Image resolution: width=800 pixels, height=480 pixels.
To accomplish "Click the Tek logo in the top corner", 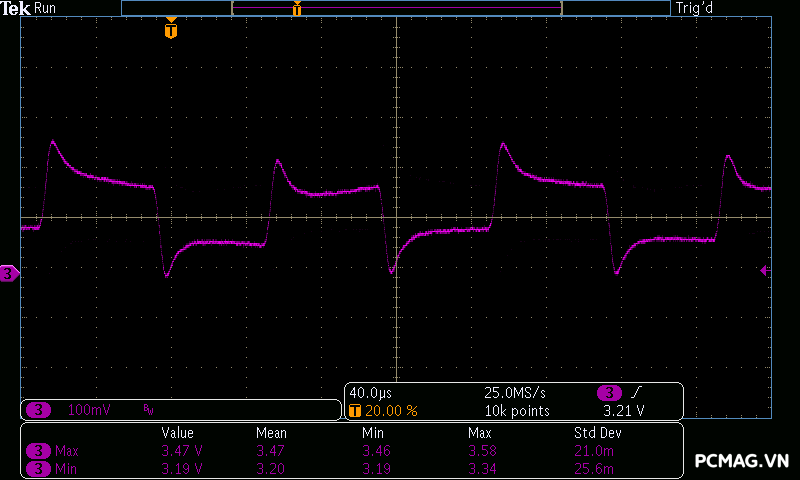I will 16,8.
